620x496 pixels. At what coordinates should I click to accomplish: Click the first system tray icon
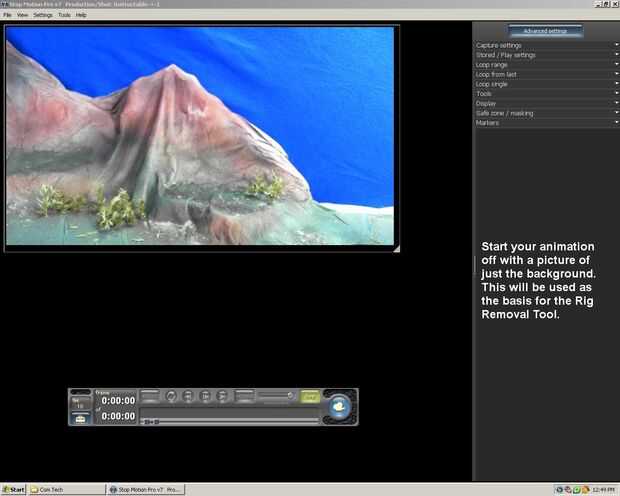click(560, 490)
